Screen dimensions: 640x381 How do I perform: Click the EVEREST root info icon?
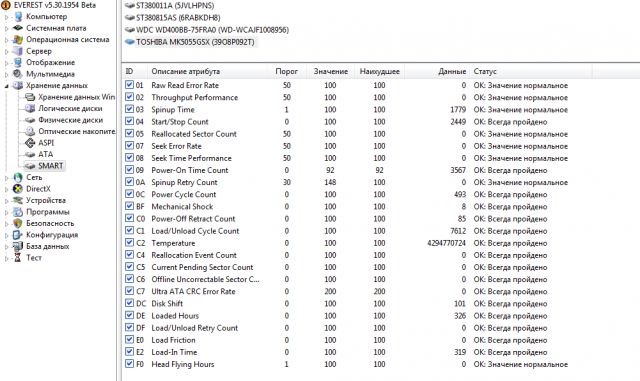[5, 5]
